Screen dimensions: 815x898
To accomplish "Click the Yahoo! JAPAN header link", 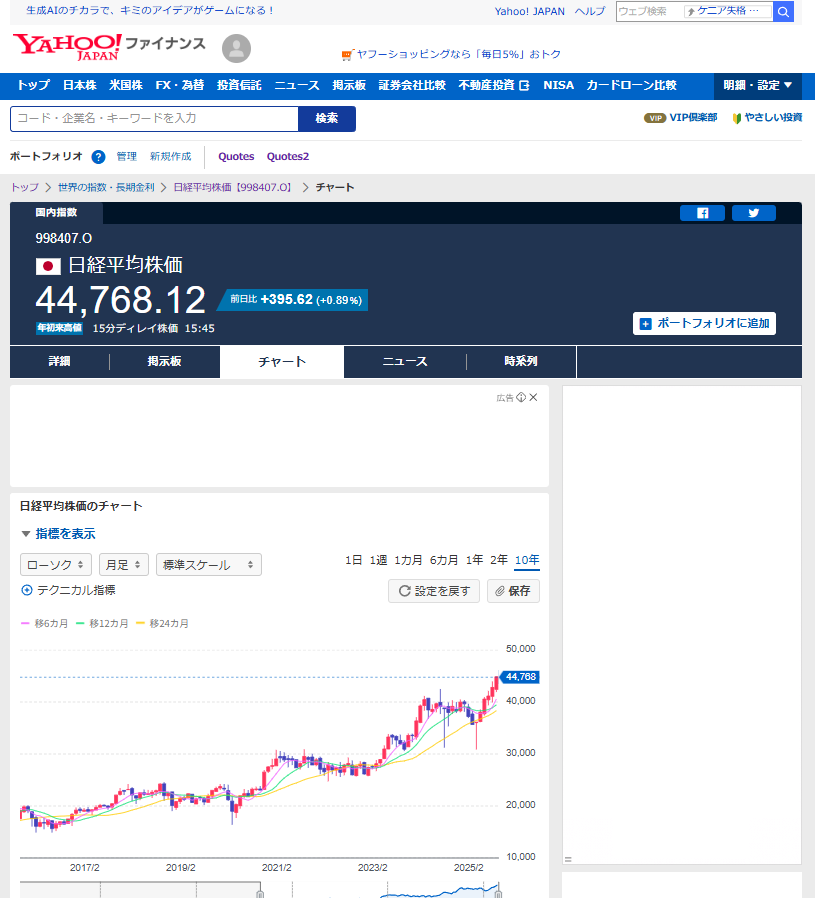I will point(530,11).
